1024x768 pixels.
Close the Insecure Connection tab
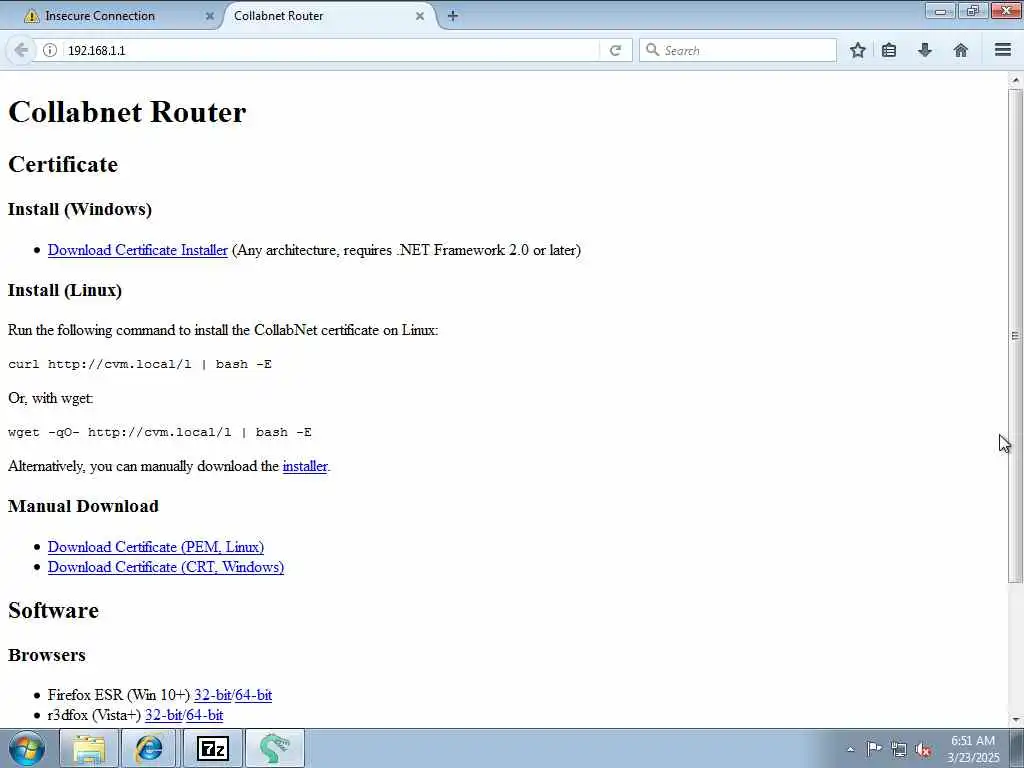coord(210,16)
